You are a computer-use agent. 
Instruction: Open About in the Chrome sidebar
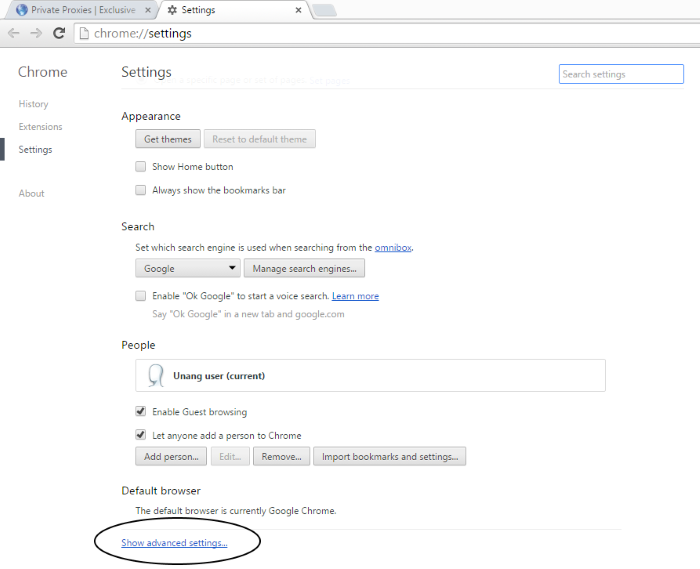click(31, 194)
